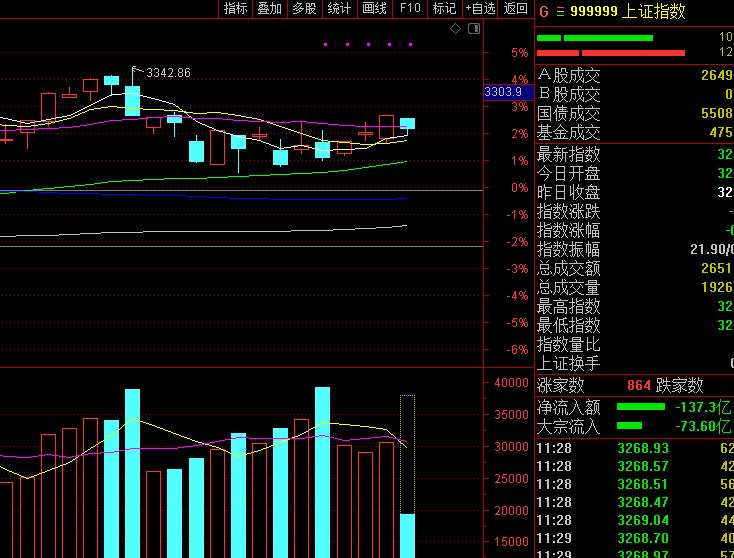The width and height of the screenshot is (734, 558).
Task: Click the 跌家数 label
Action: click(680, 386)
